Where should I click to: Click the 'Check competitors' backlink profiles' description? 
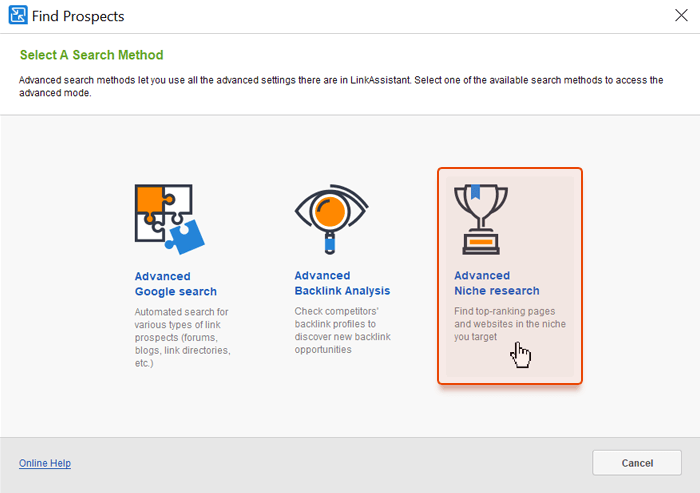(342, 330)
